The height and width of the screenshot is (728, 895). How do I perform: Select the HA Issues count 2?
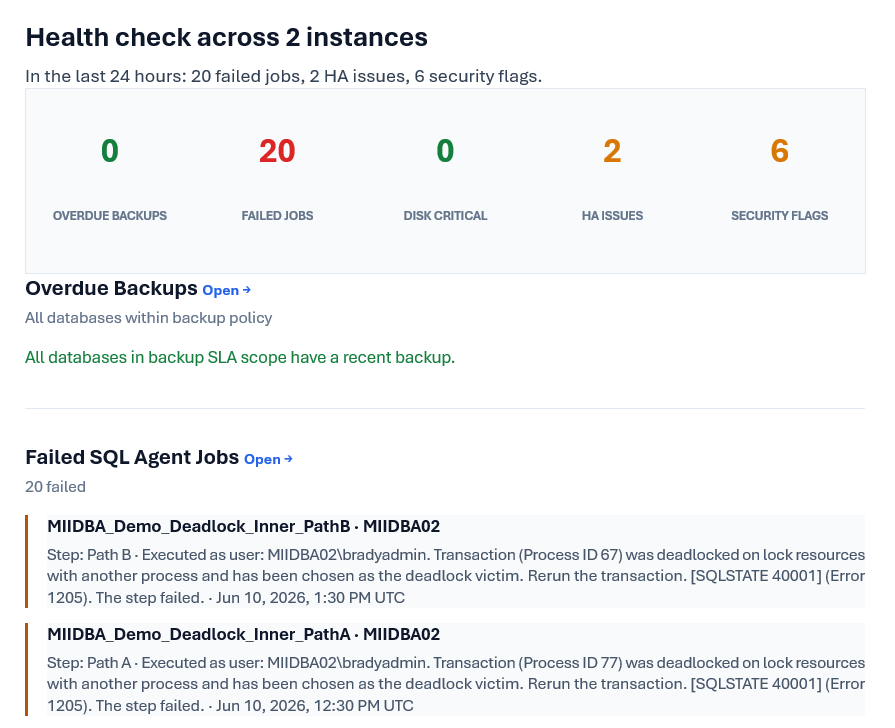[x=612, y=151]
